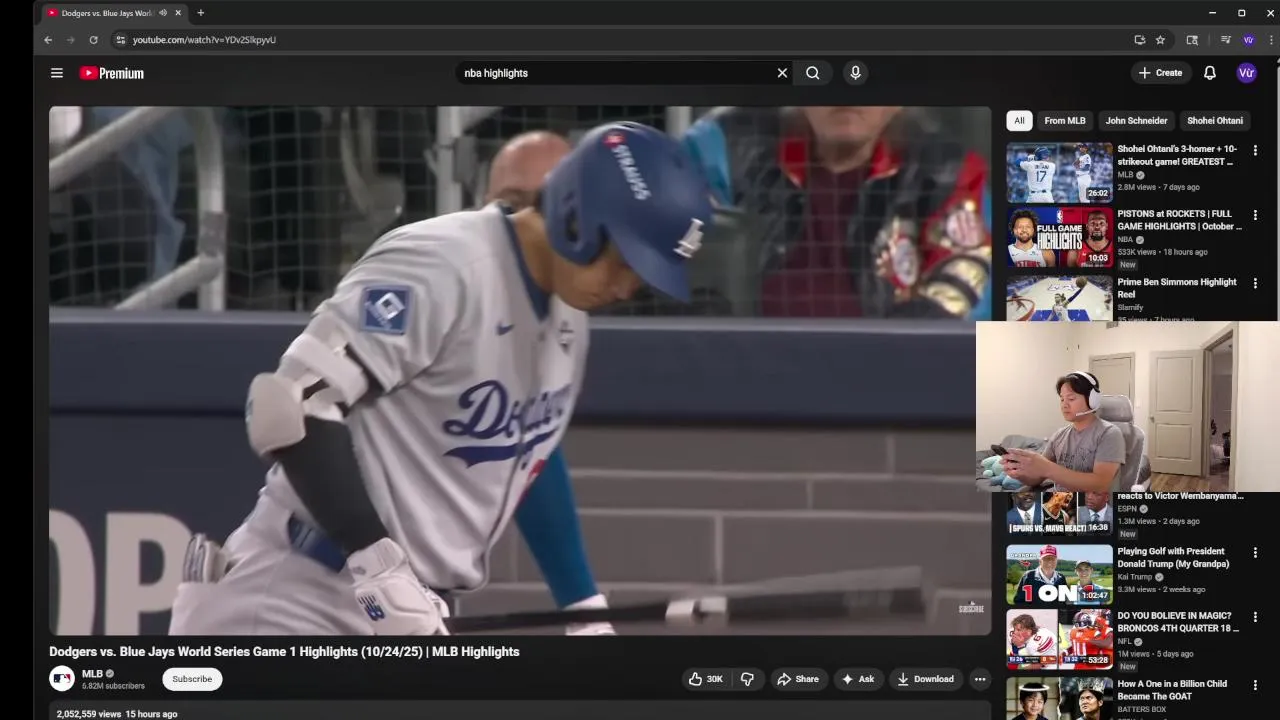Open more actions ellipsis below video
Screen dimensions: 1280x720
click(980, 679)
